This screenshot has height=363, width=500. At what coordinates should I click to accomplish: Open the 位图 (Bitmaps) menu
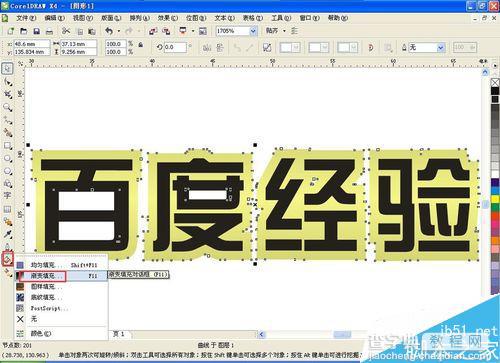[196, 18]
